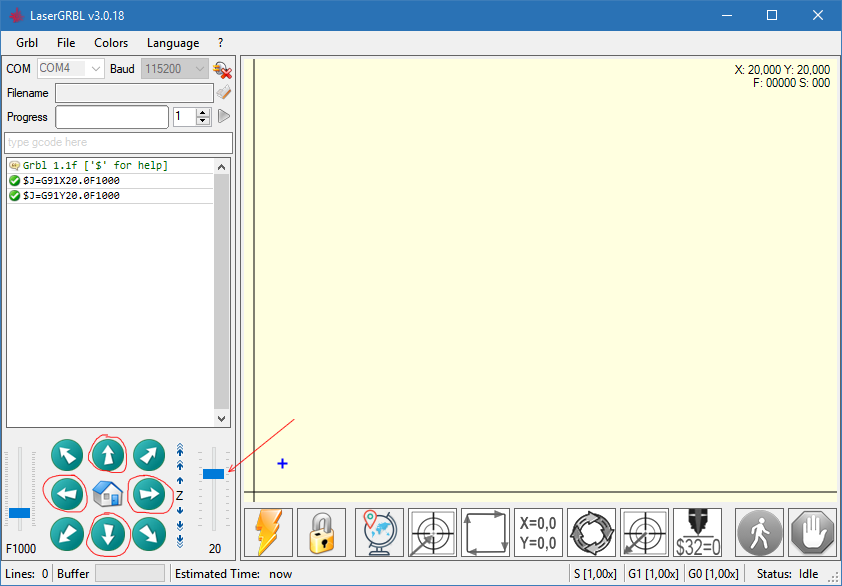Image resolution: width=842 pixels, height=586 pixels.
Task: Jog left with the west arrow button
Action: pos(67,494)
